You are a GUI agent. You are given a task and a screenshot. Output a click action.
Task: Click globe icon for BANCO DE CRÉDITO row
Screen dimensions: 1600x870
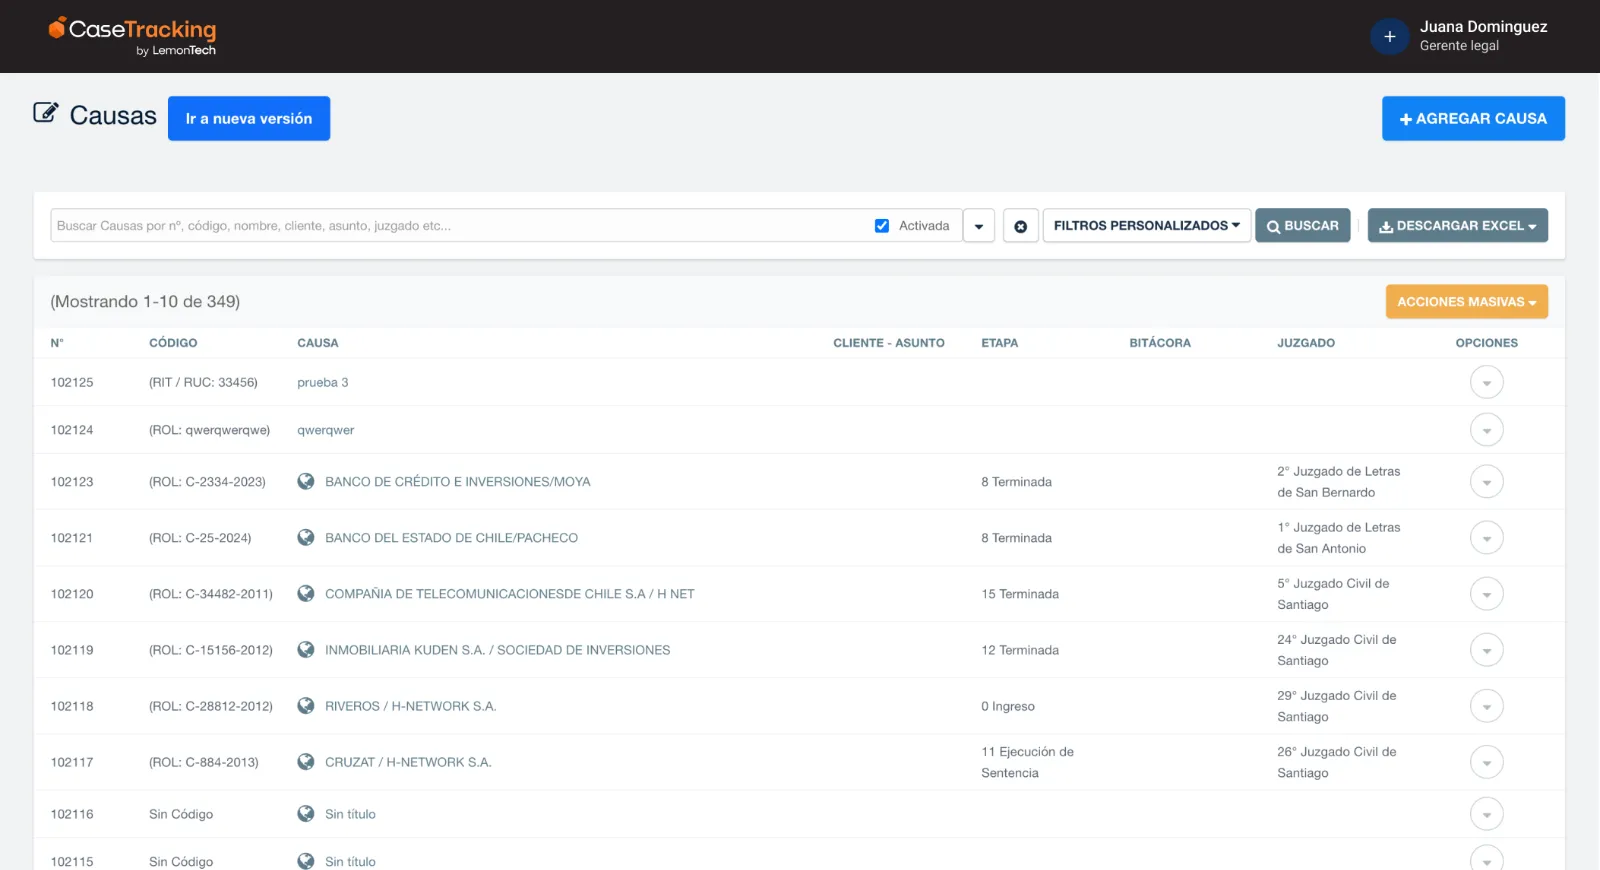coord(306,482)
